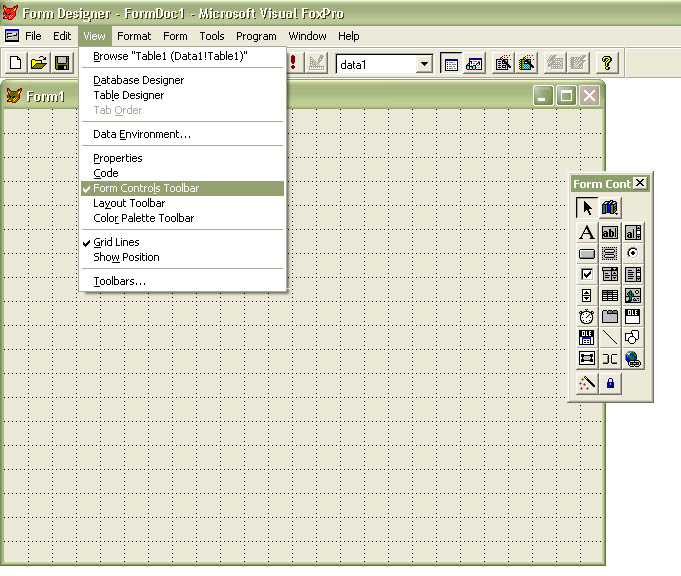The width and height of the screenshot is (681, 576).
Task: Open the Window menu
Action: pos(307,36)
